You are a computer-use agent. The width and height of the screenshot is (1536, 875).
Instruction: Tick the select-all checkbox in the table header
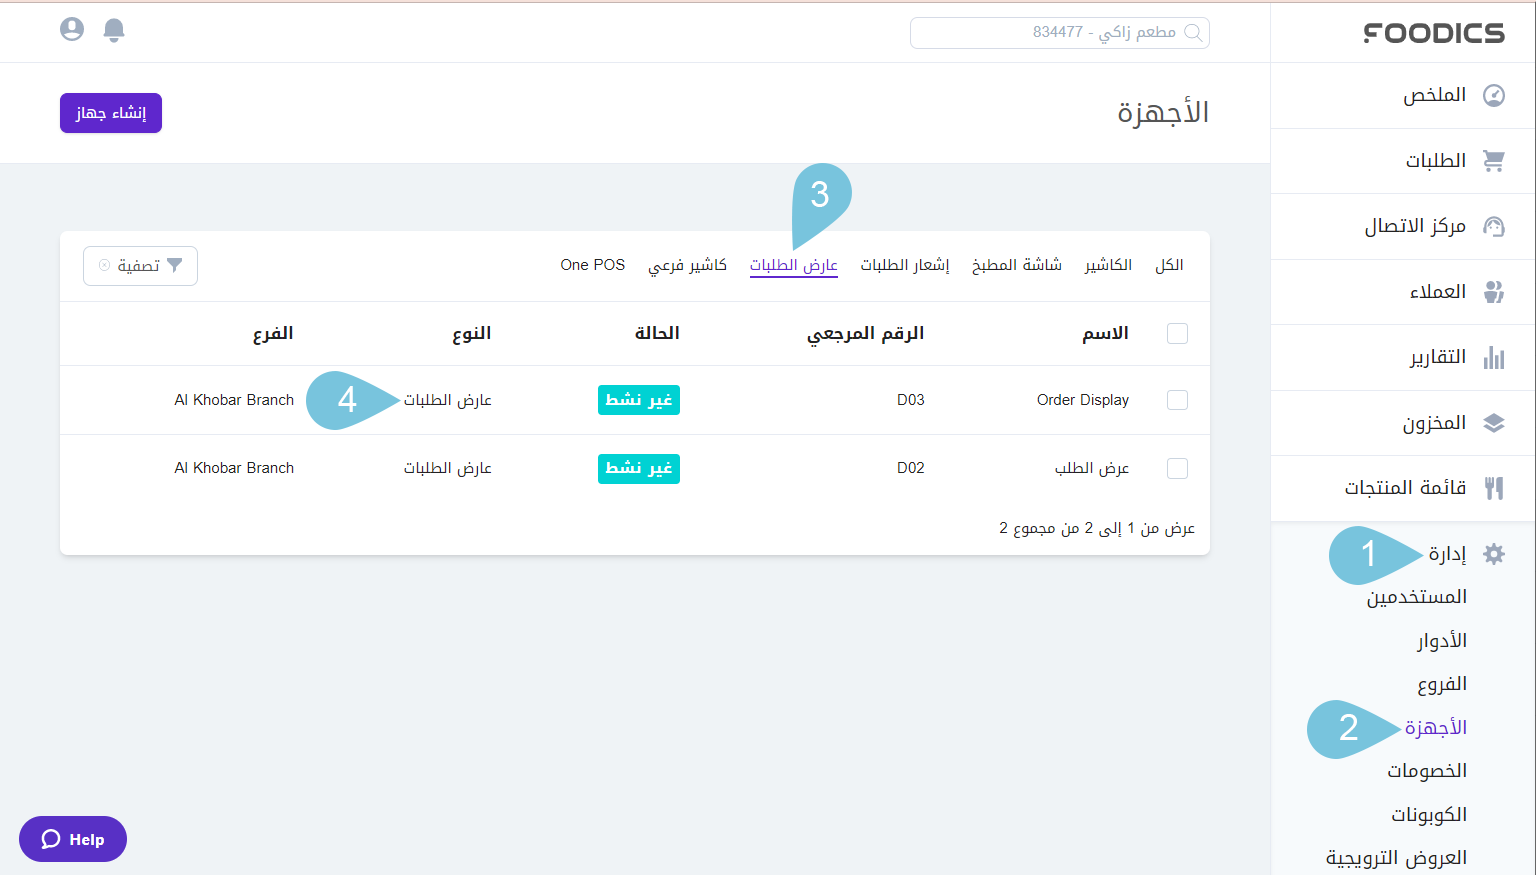[x=1178, y=334]
